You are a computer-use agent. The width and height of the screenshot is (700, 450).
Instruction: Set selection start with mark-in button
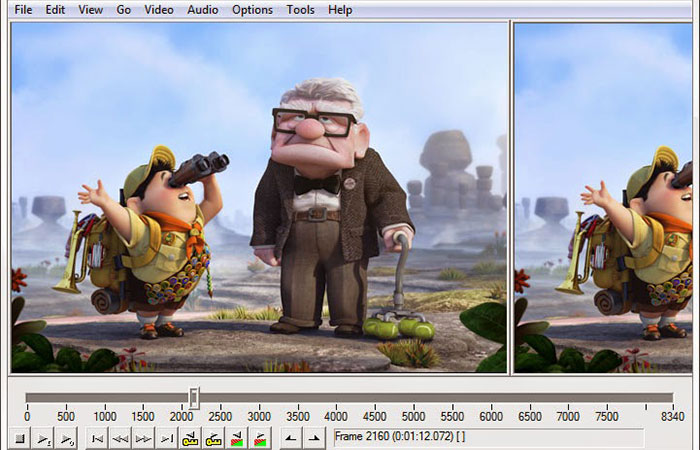point(291,438)
